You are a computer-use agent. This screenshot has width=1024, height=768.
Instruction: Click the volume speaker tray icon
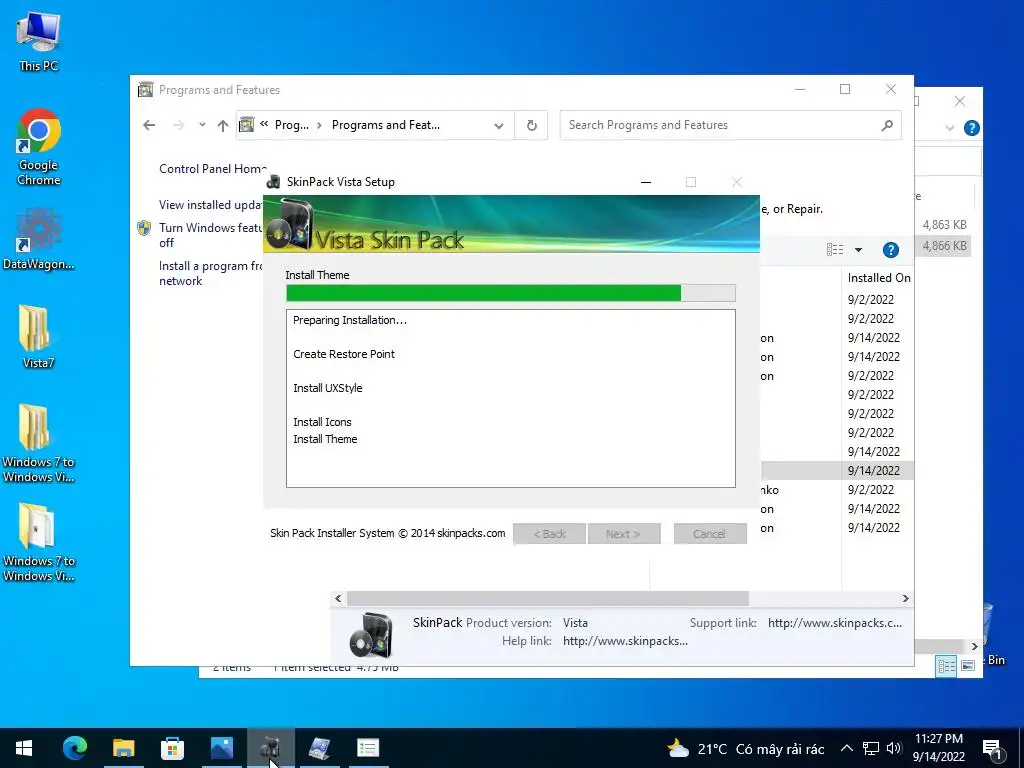894,748
